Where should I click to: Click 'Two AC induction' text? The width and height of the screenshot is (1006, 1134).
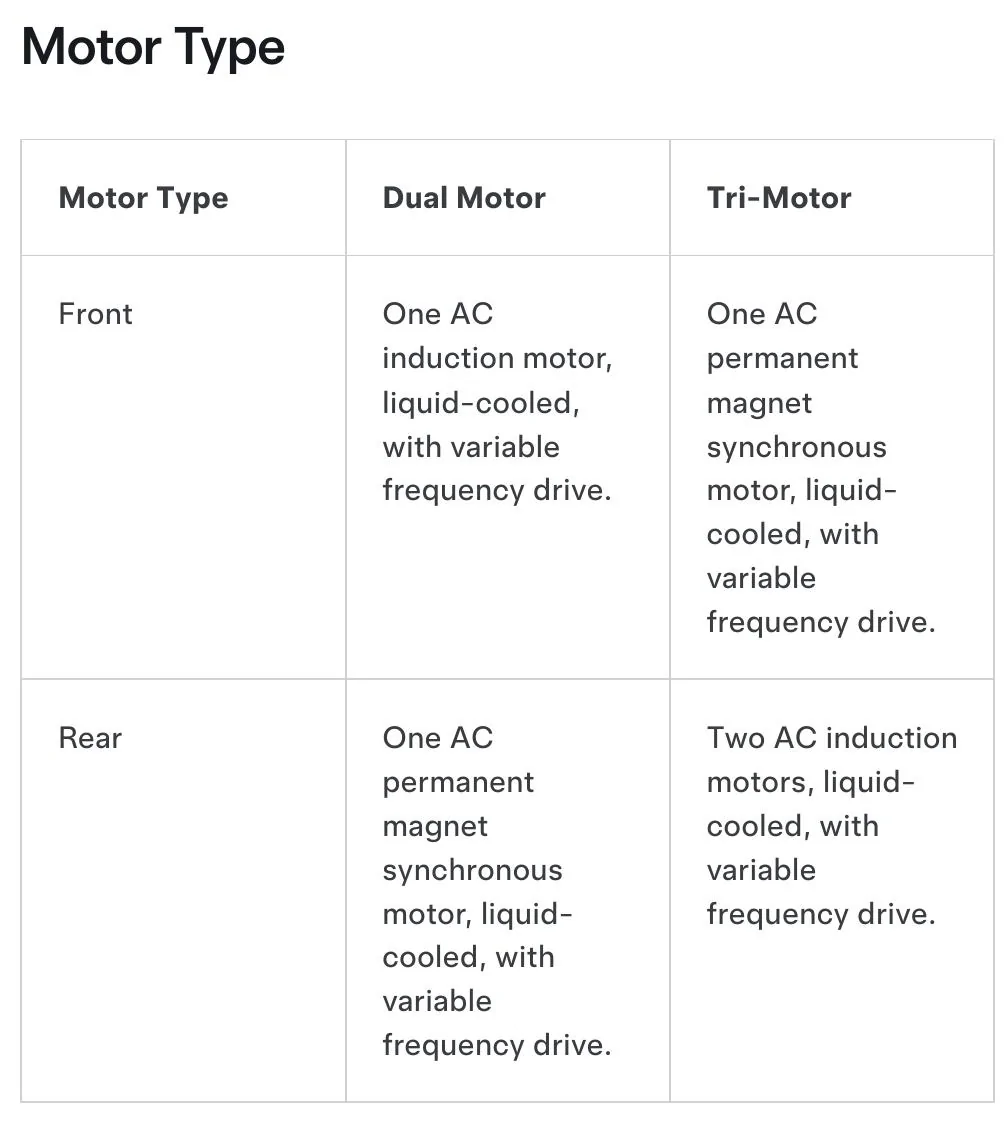click(x=832, y=738)
